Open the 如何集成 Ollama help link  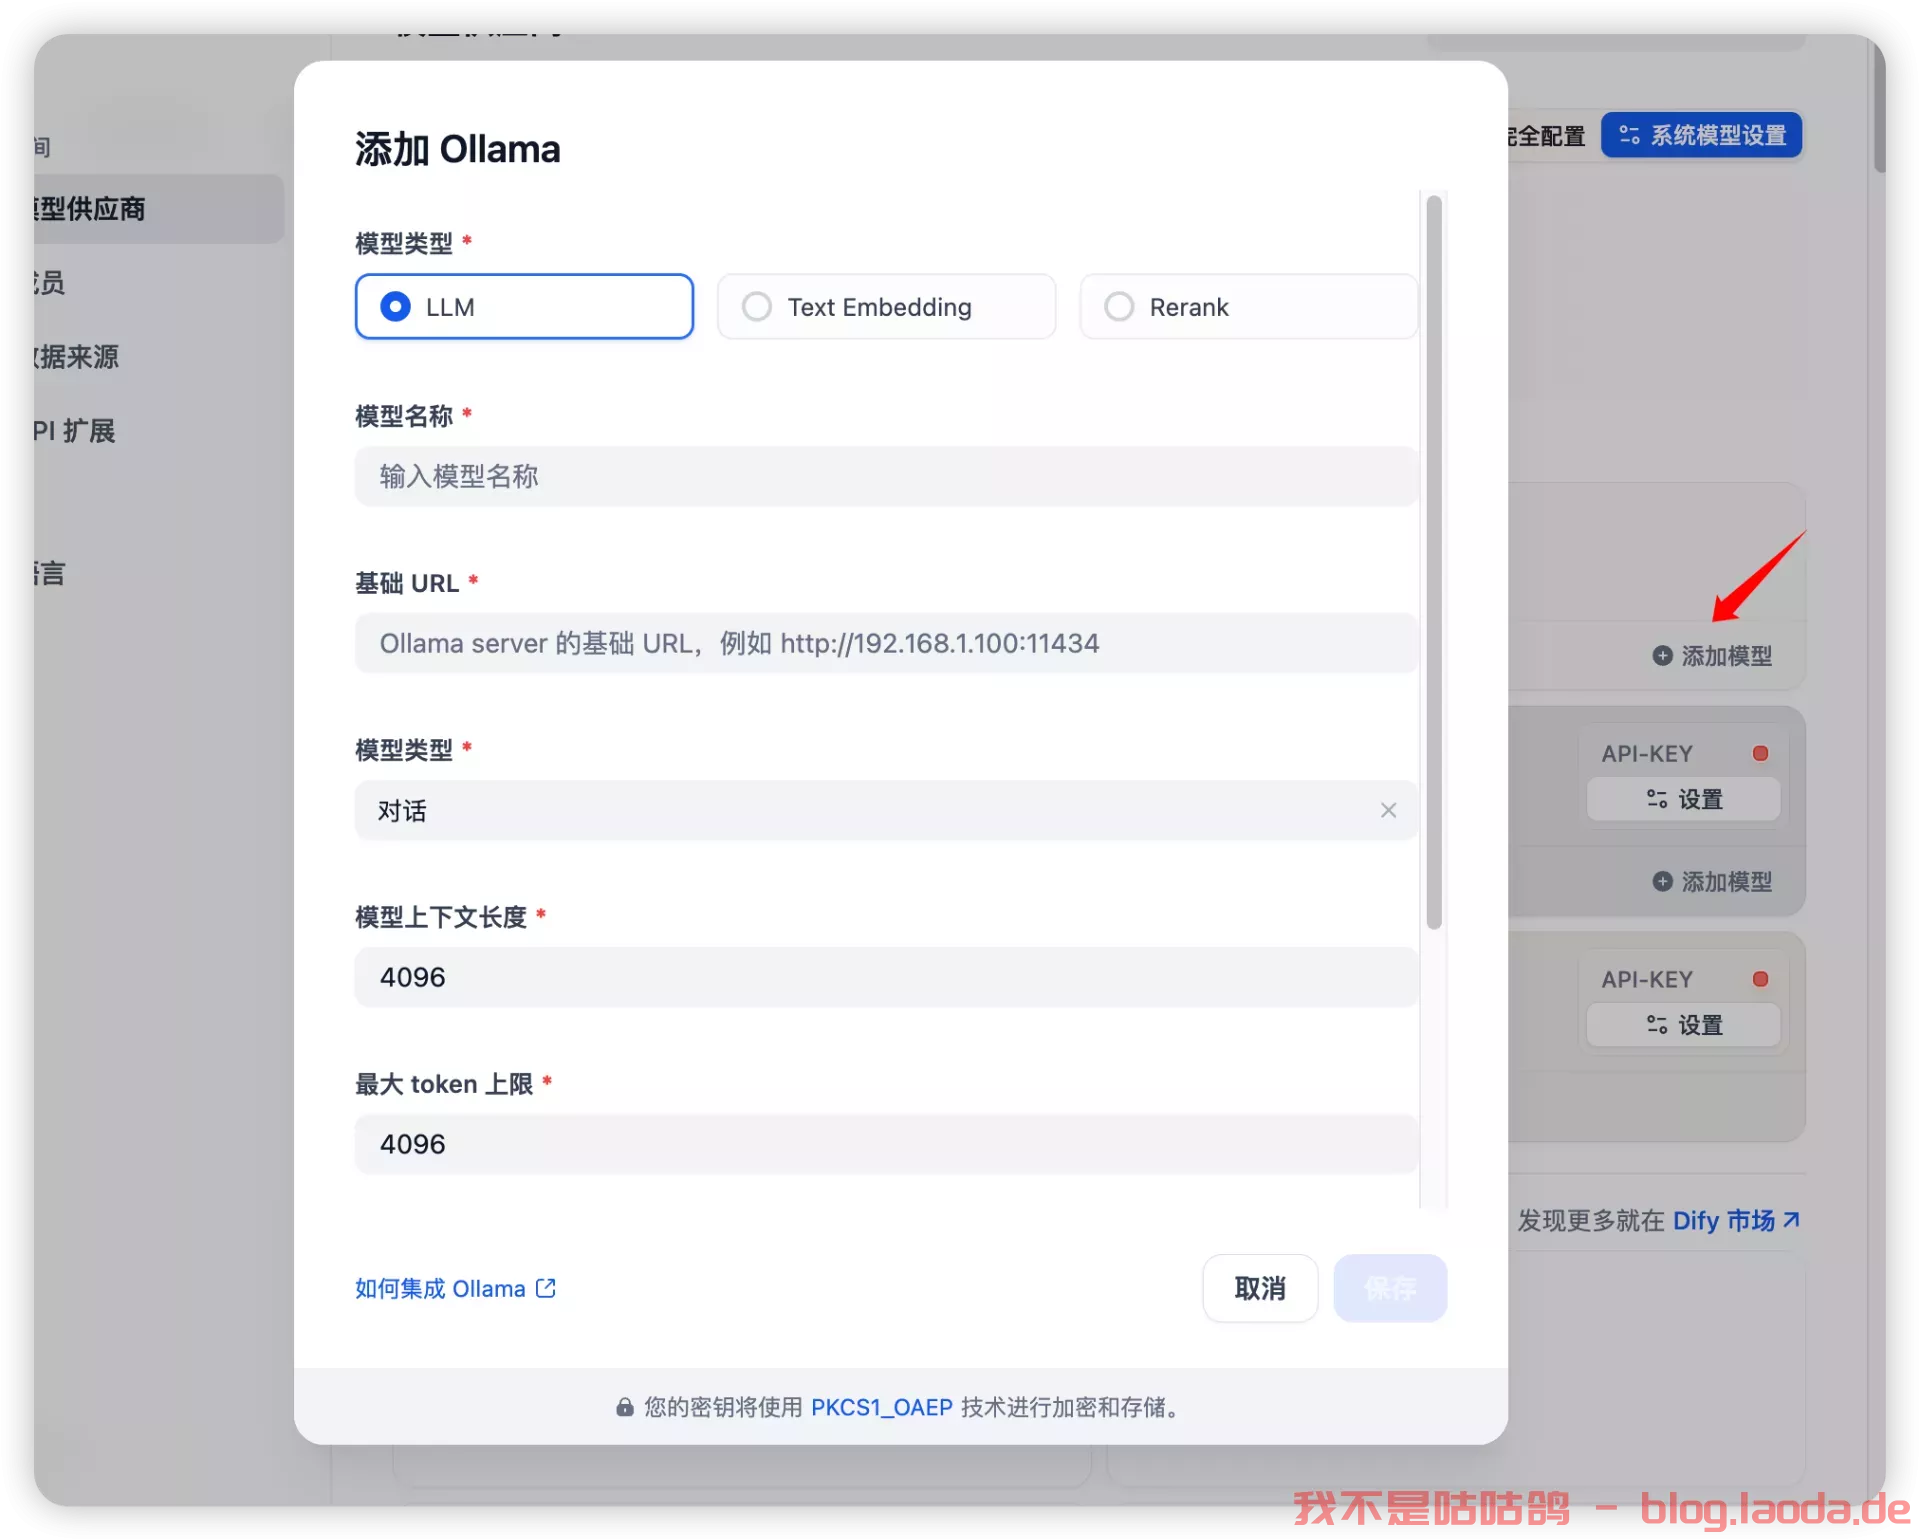[x=455, y=1289]
